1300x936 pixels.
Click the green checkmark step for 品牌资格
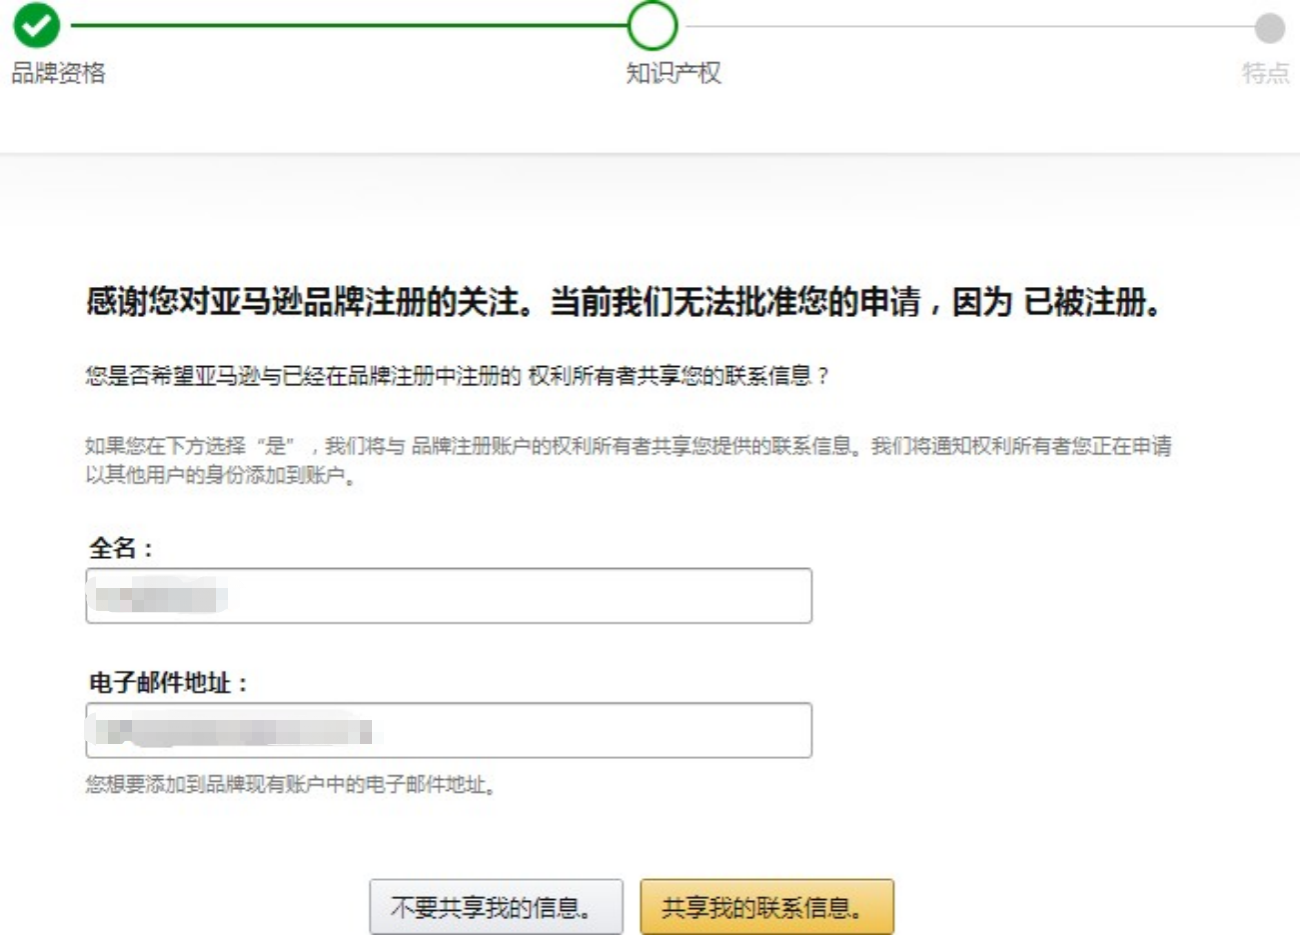tap(37, 25)
